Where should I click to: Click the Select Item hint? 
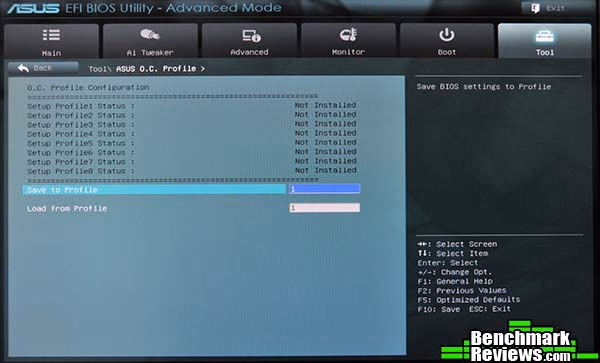click(453, 253)
